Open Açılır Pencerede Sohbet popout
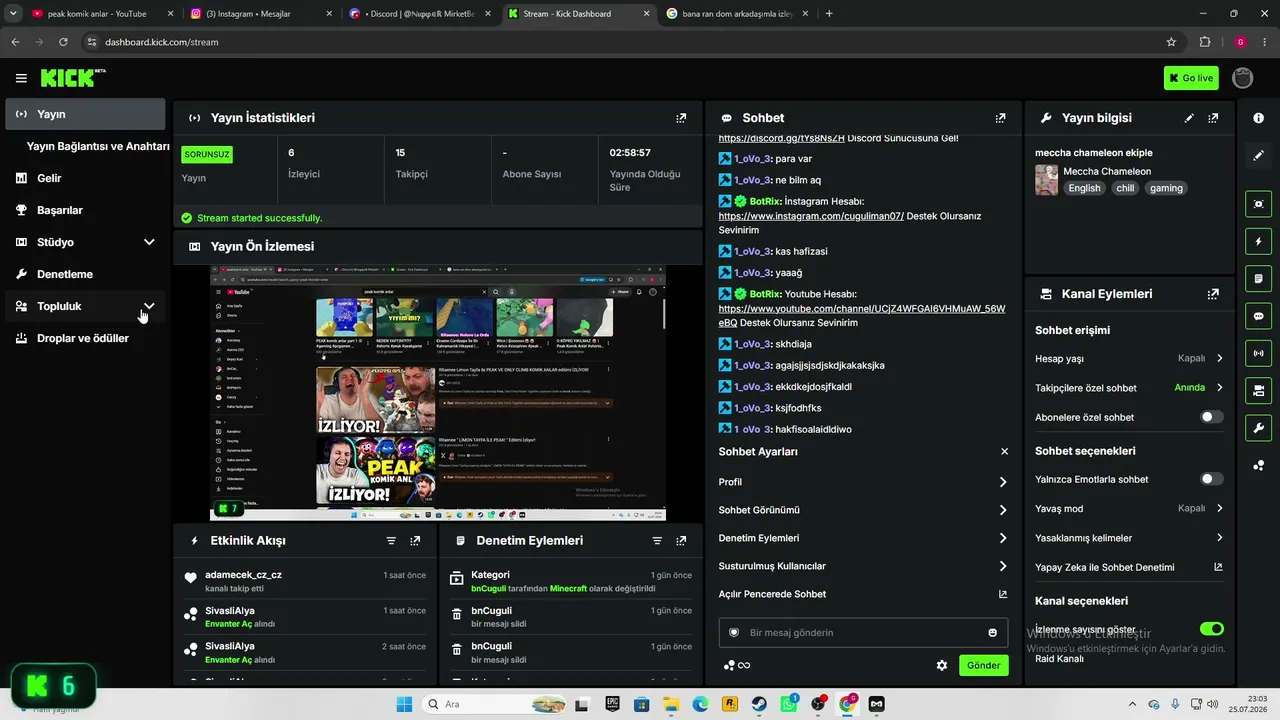This screenshot has height=720, width=1280. pyautogui.click(x=862, y=594)
